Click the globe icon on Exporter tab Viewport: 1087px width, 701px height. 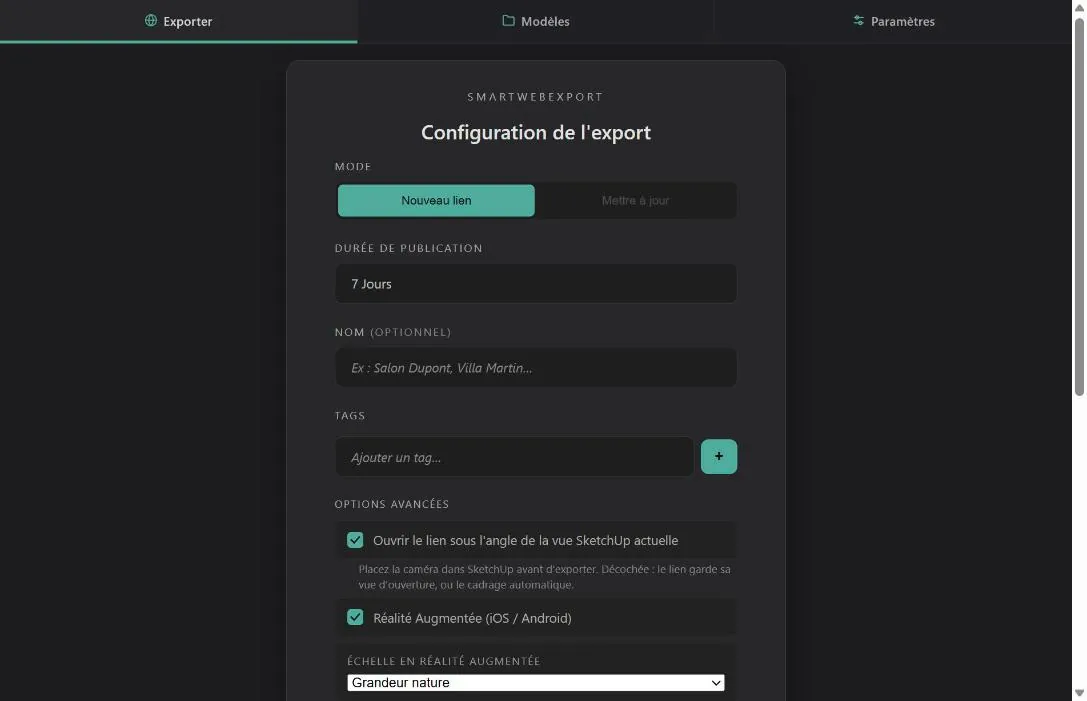click(150, 21)
